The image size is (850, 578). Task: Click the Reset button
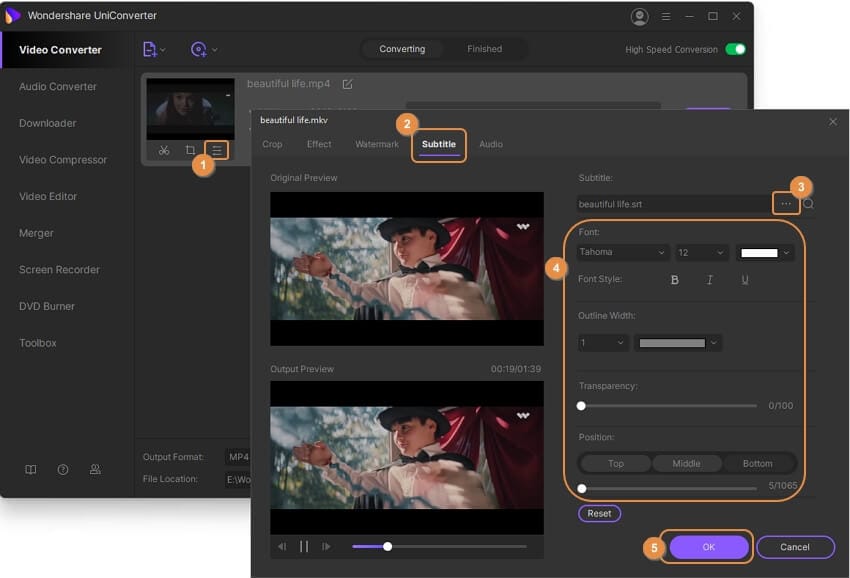(600, 513)
